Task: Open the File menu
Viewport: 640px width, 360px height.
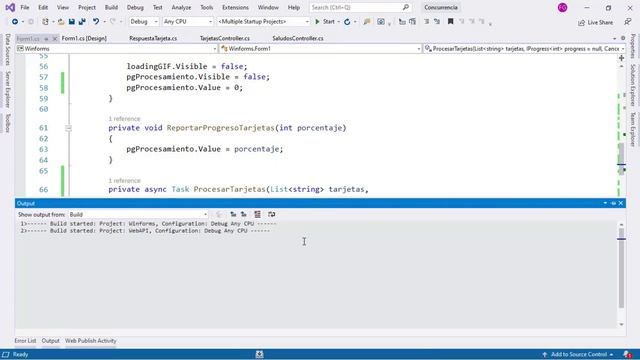Action: tap(24, 7)
